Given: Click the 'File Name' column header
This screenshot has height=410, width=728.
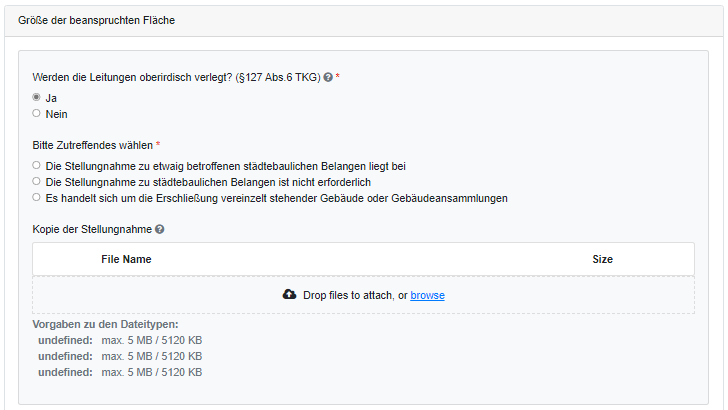Looking at the screenshot, I should [x=126, y=259].
